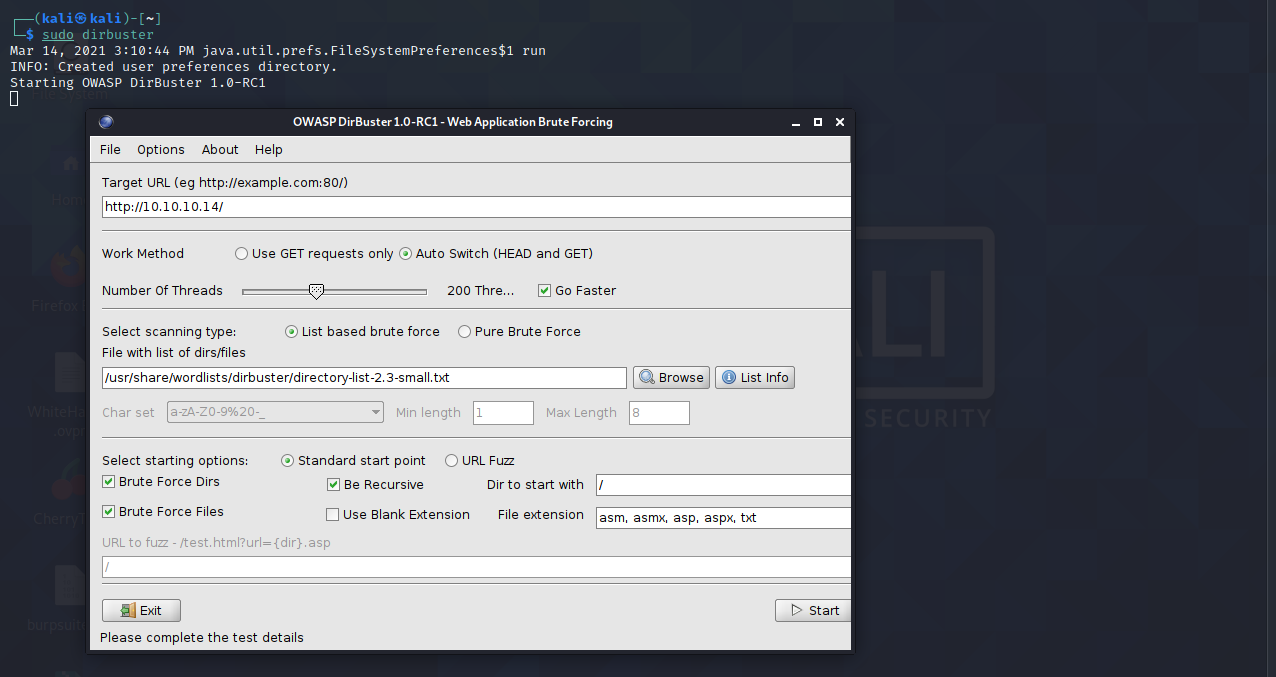The height and width of the screenshot is (677, 1276).
Task: Click the DirBuster globe icon in title bar
Action: coord(106,122)
